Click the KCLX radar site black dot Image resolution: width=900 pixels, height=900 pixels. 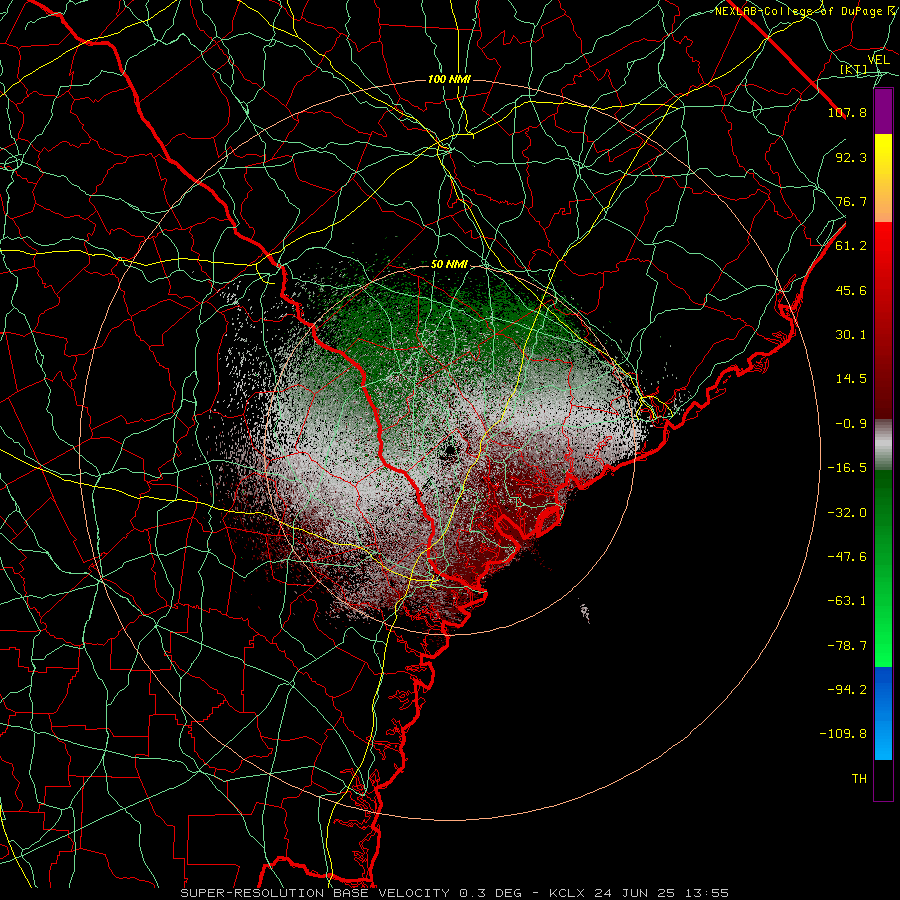point(449,450)
